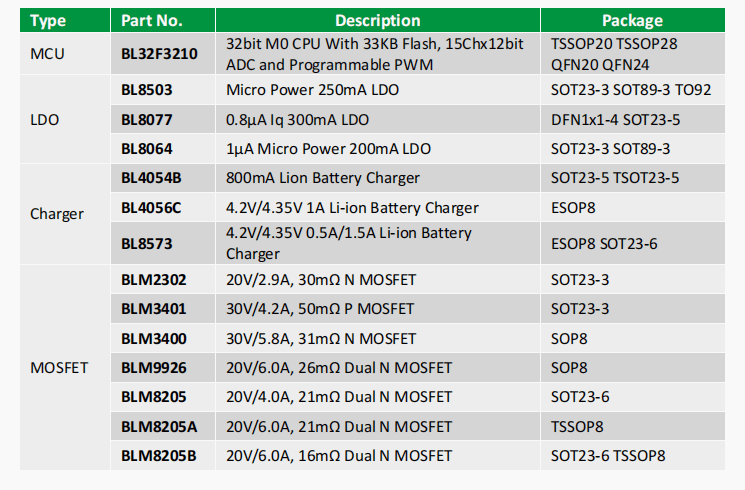Click part number BL8077
The height and width of the screenshot is (490, 745).
147,120
